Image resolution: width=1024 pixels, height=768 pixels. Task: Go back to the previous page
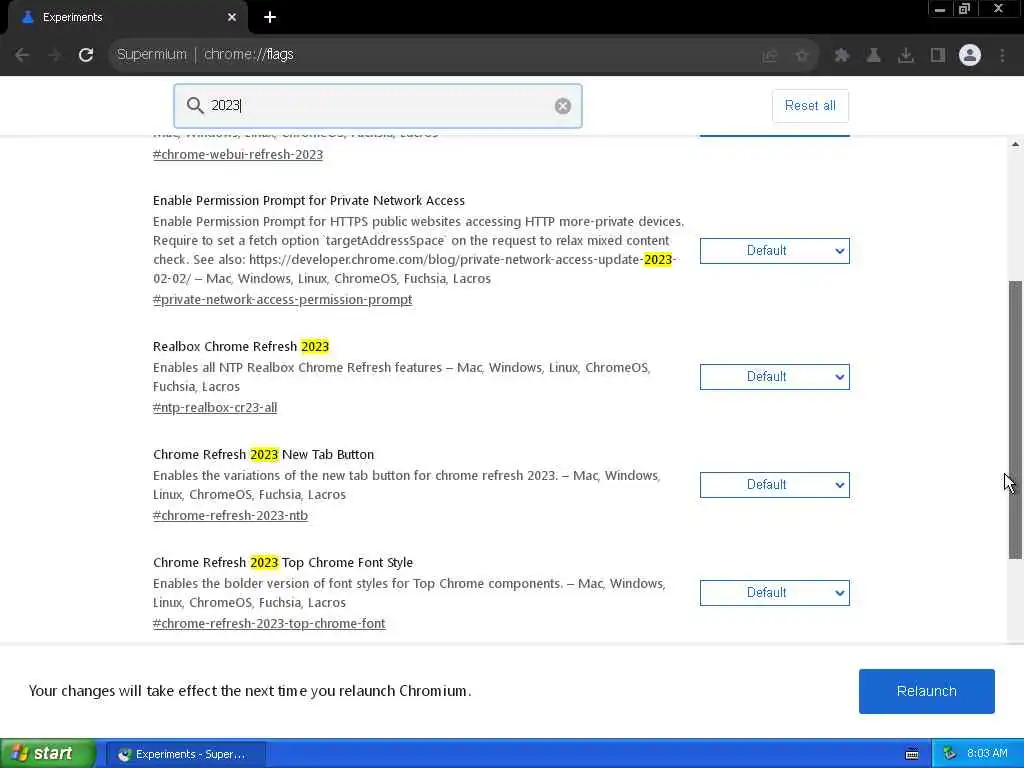coord(22,55)
